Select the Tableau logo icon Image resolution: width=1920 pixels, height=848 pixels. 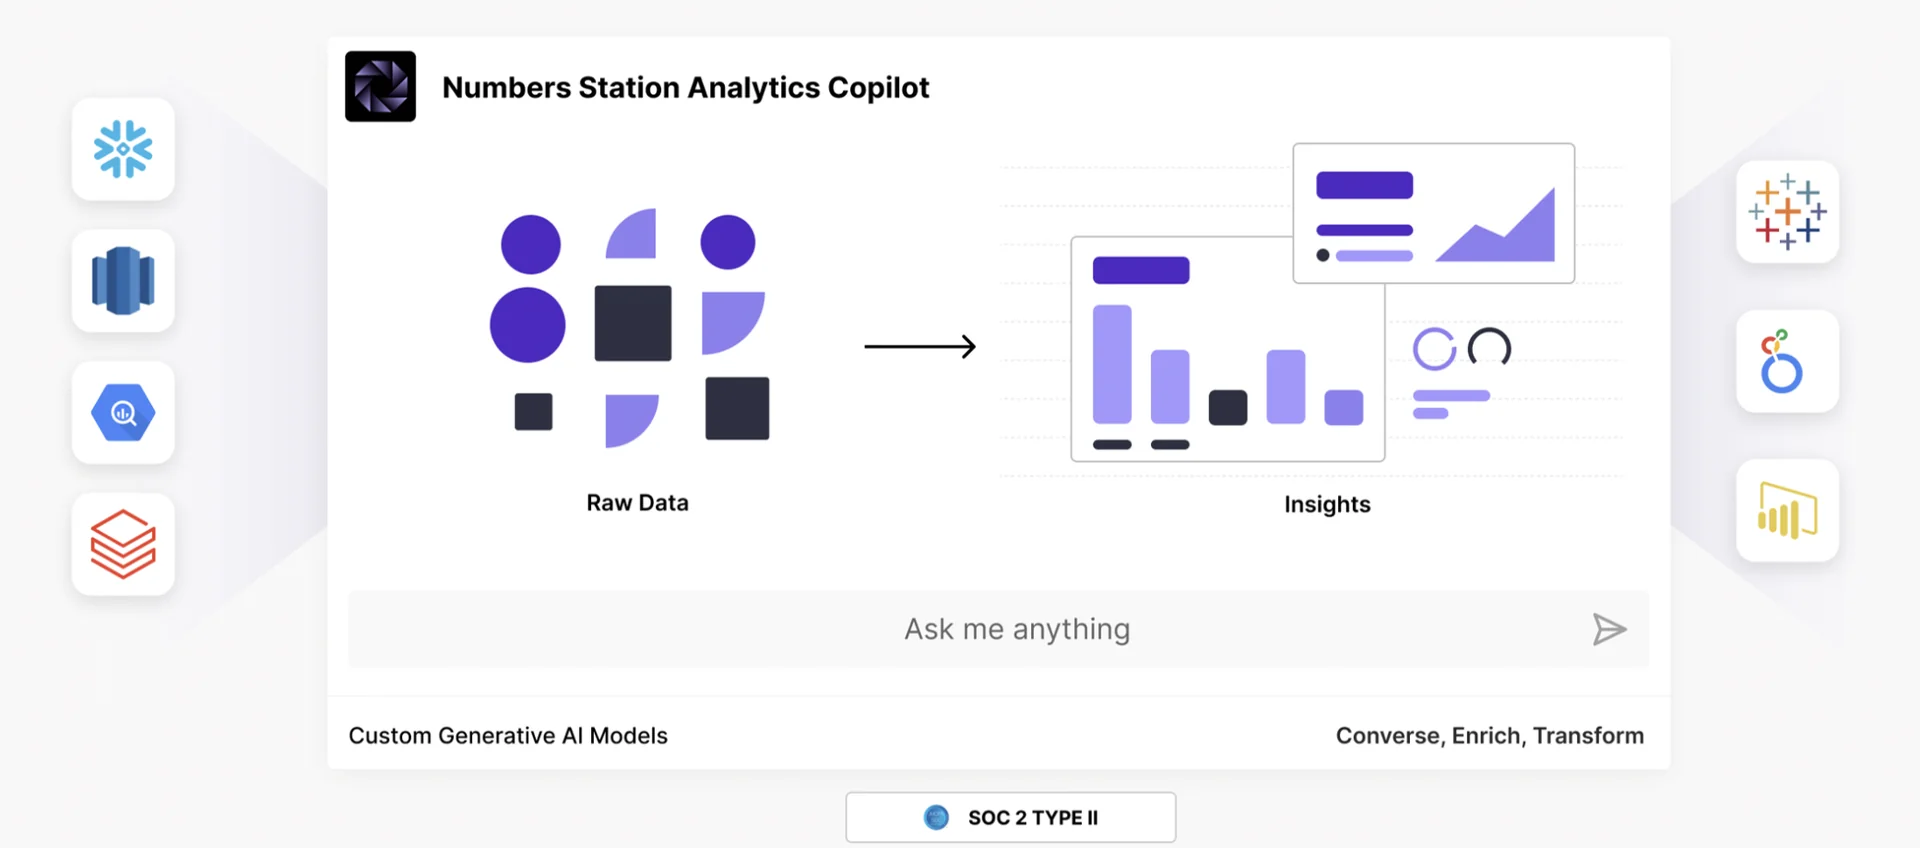1787,212
